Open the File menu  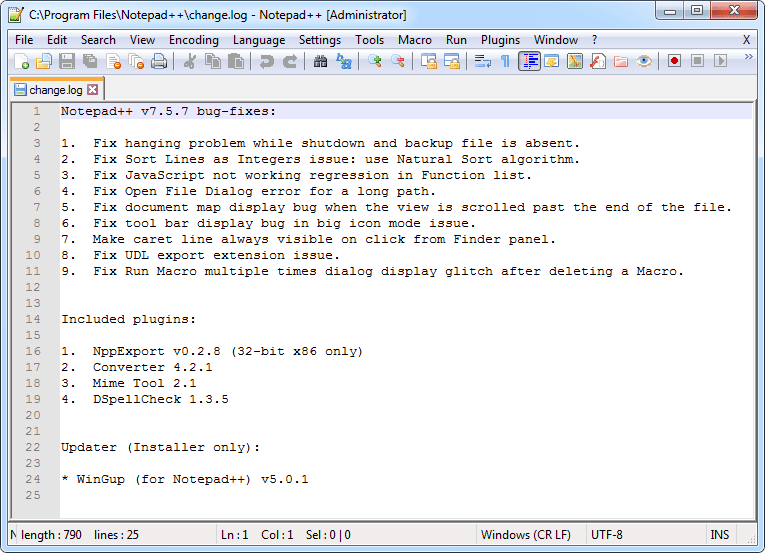click(24, 40)
